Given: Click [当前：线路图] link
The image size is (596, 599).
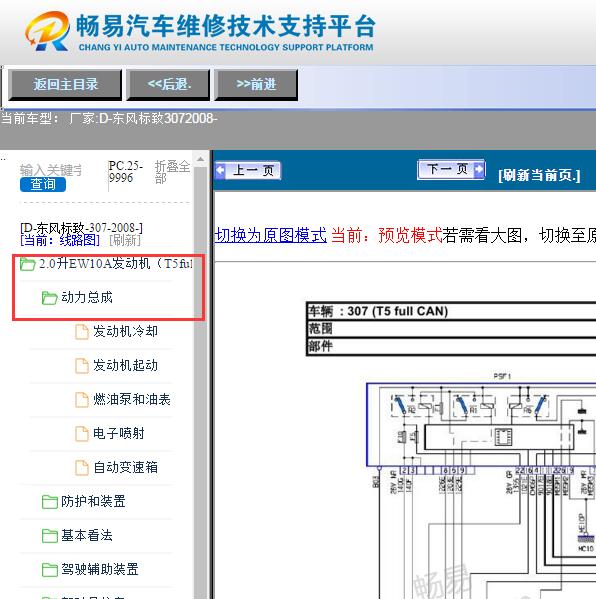Looking at the screenshot, I should [60, 240].
